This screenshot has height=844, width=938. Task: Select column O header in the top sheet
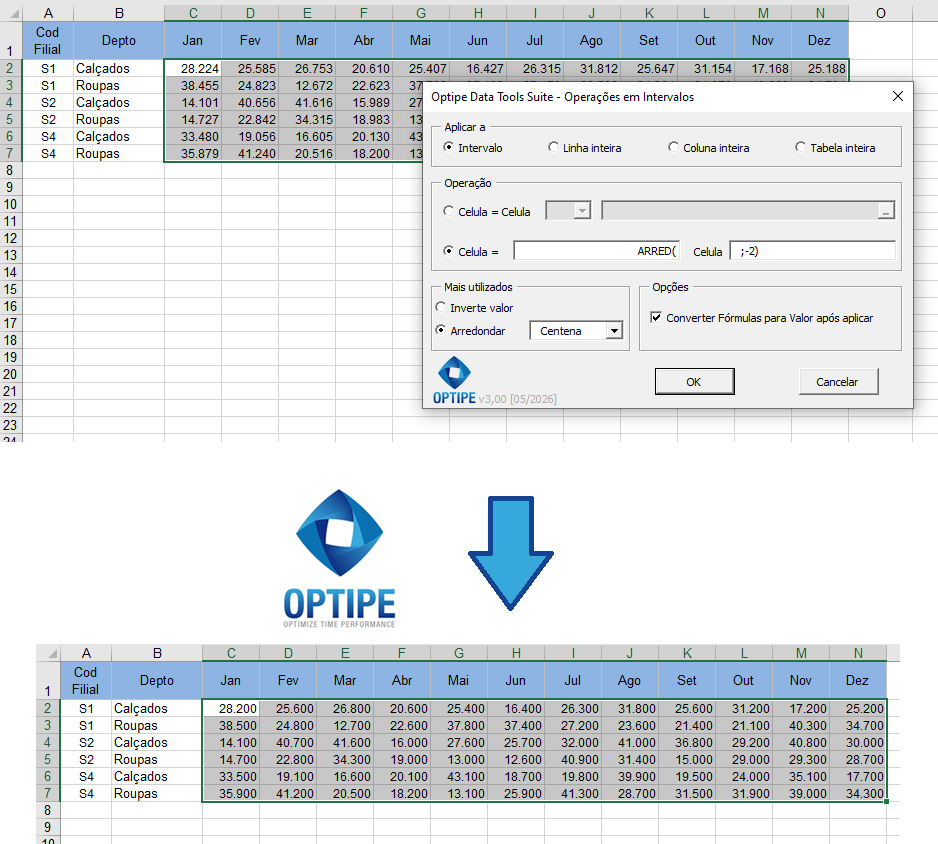tap(881, 13)
